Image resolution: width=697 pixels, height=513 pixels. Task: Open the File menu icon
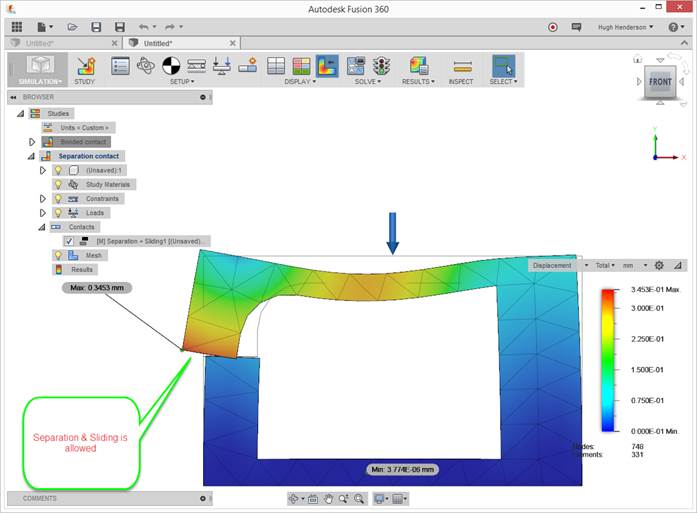(44, 27)
